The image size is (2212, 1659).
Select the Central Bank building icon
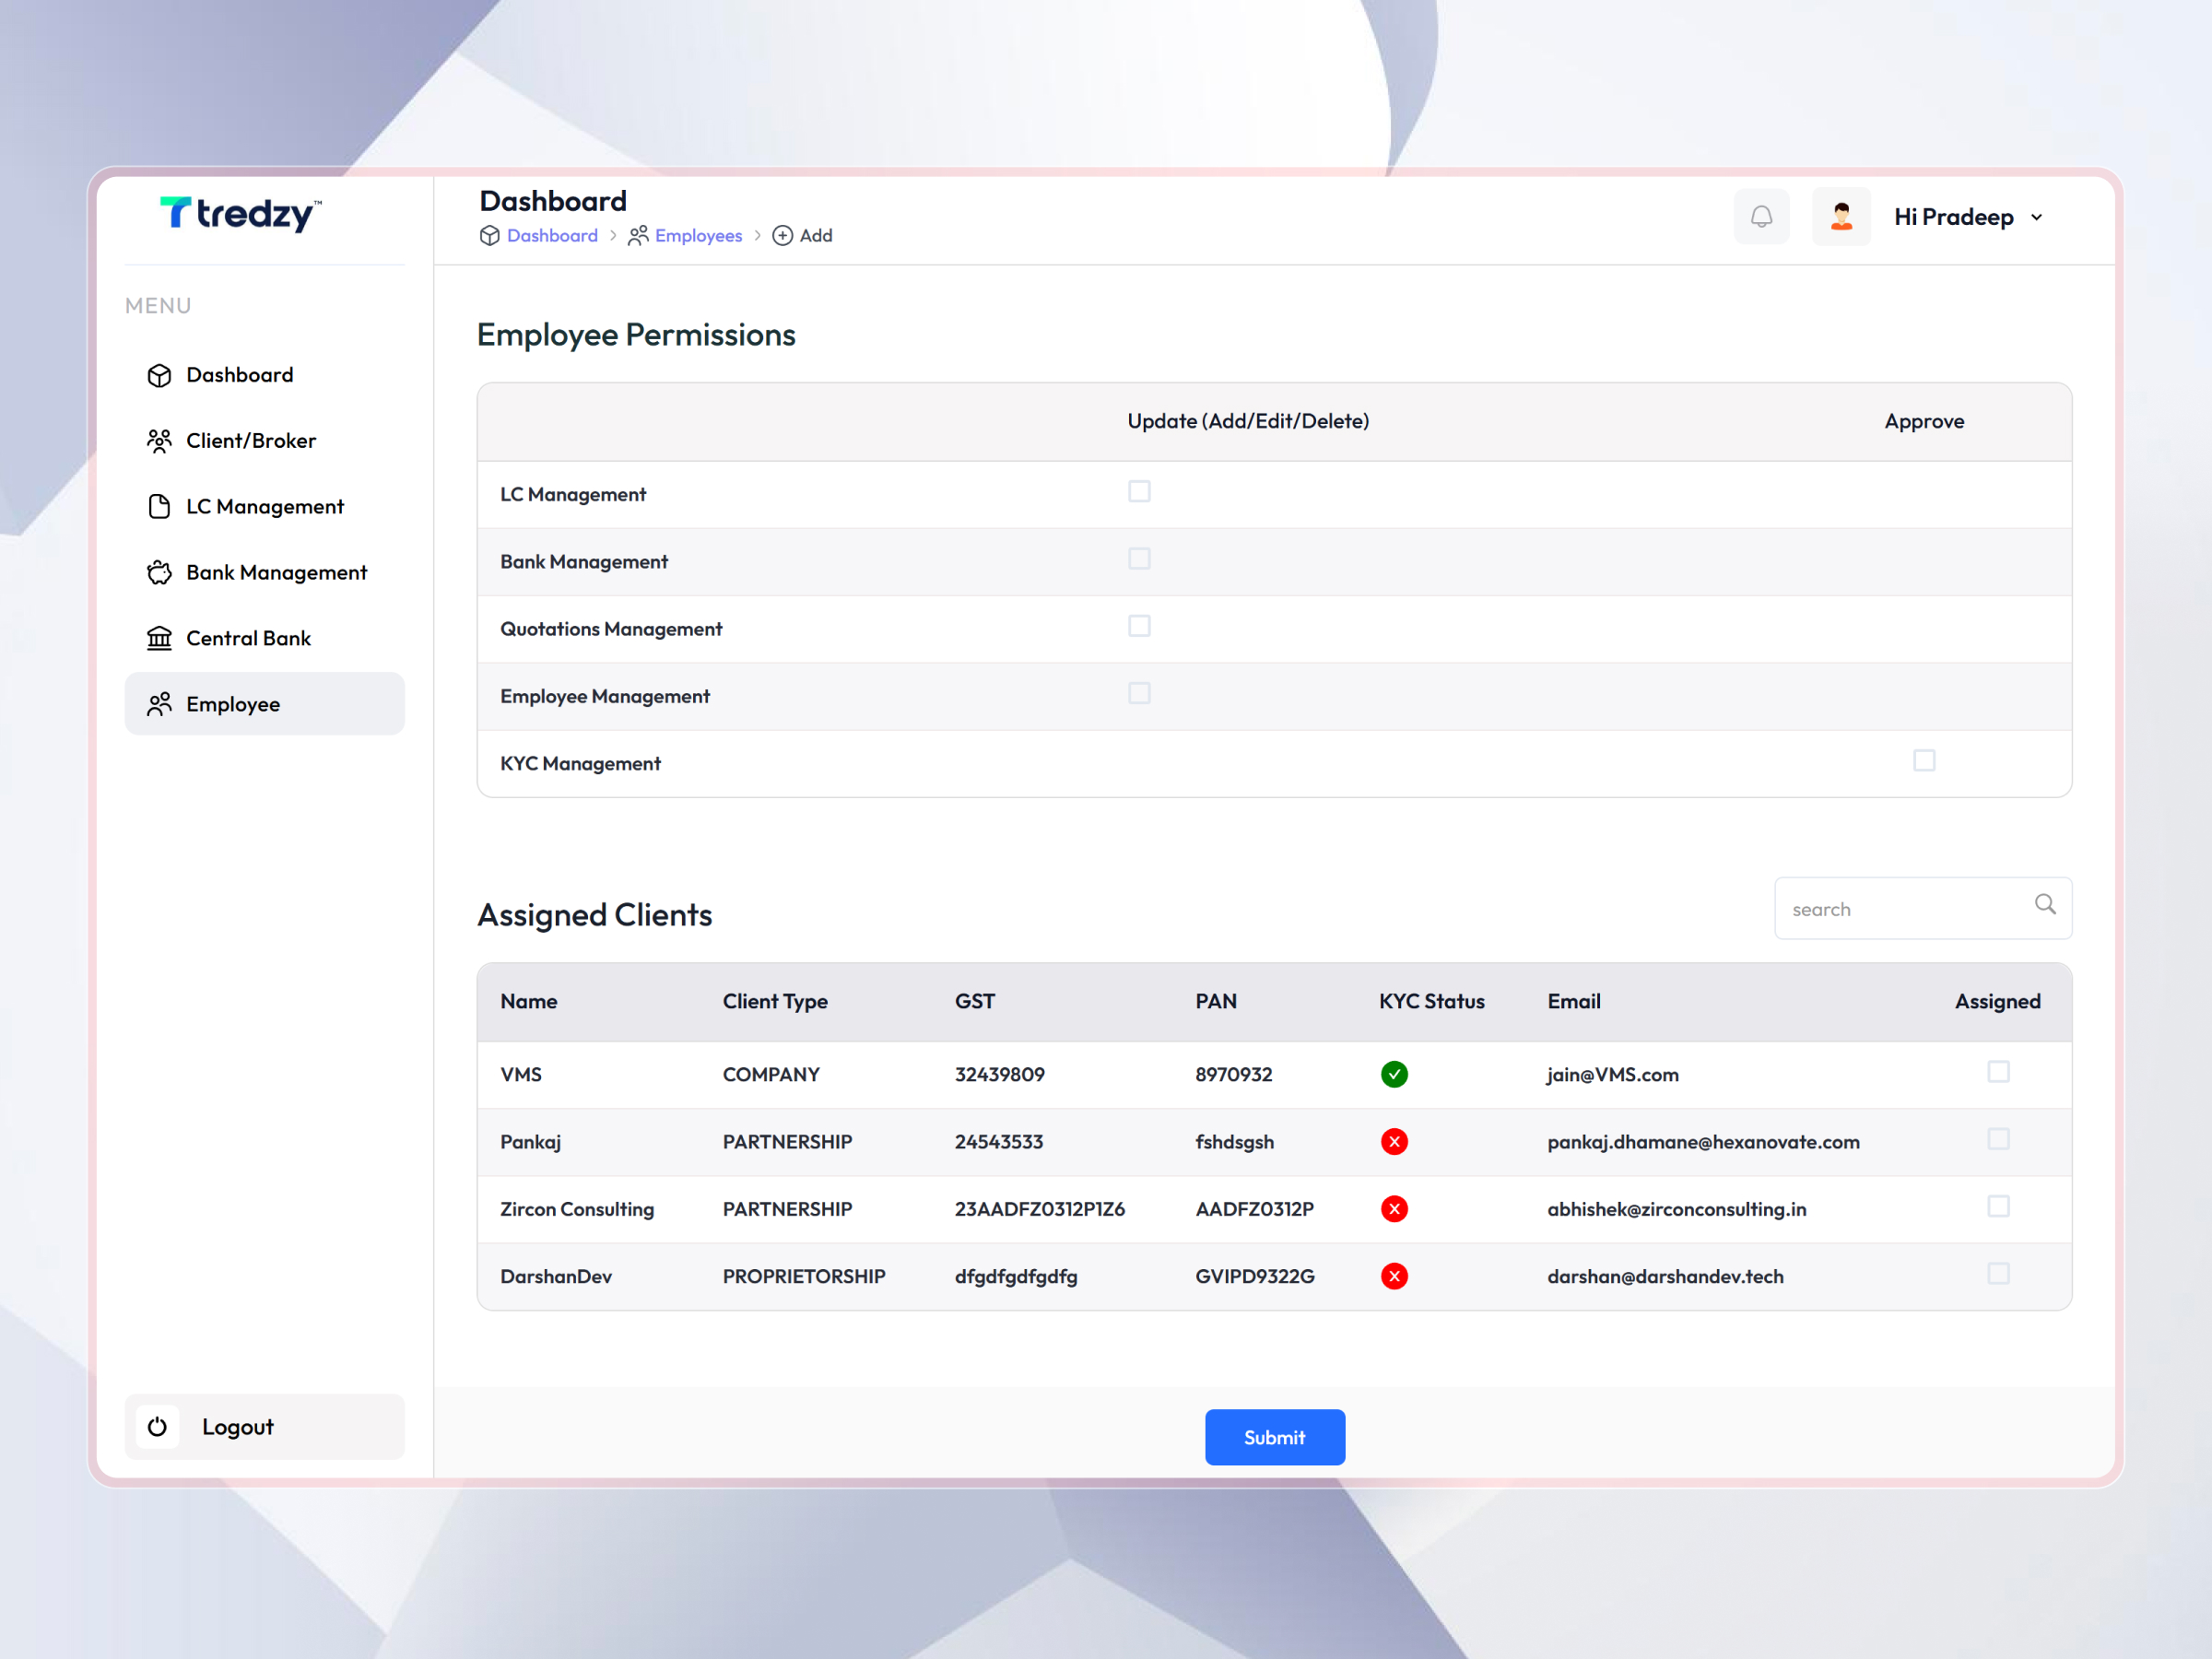click(160, 638)
